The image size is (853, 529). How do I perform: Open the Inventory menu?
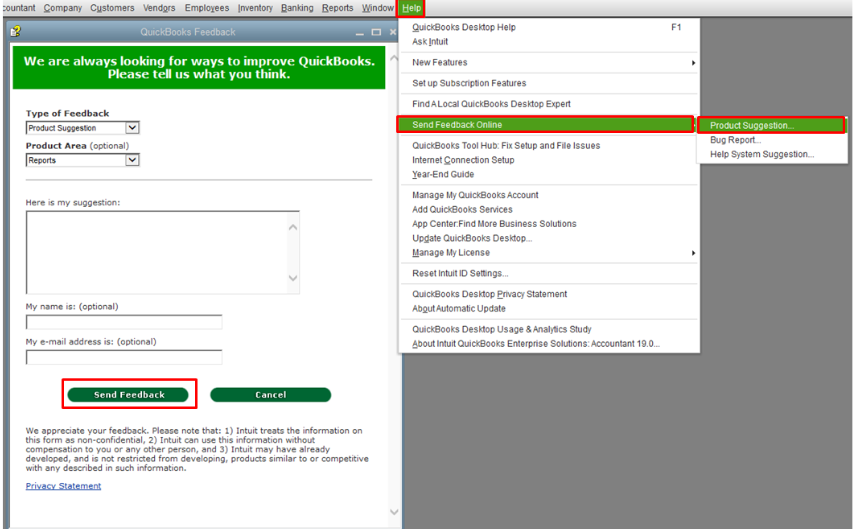coord(255,8)
